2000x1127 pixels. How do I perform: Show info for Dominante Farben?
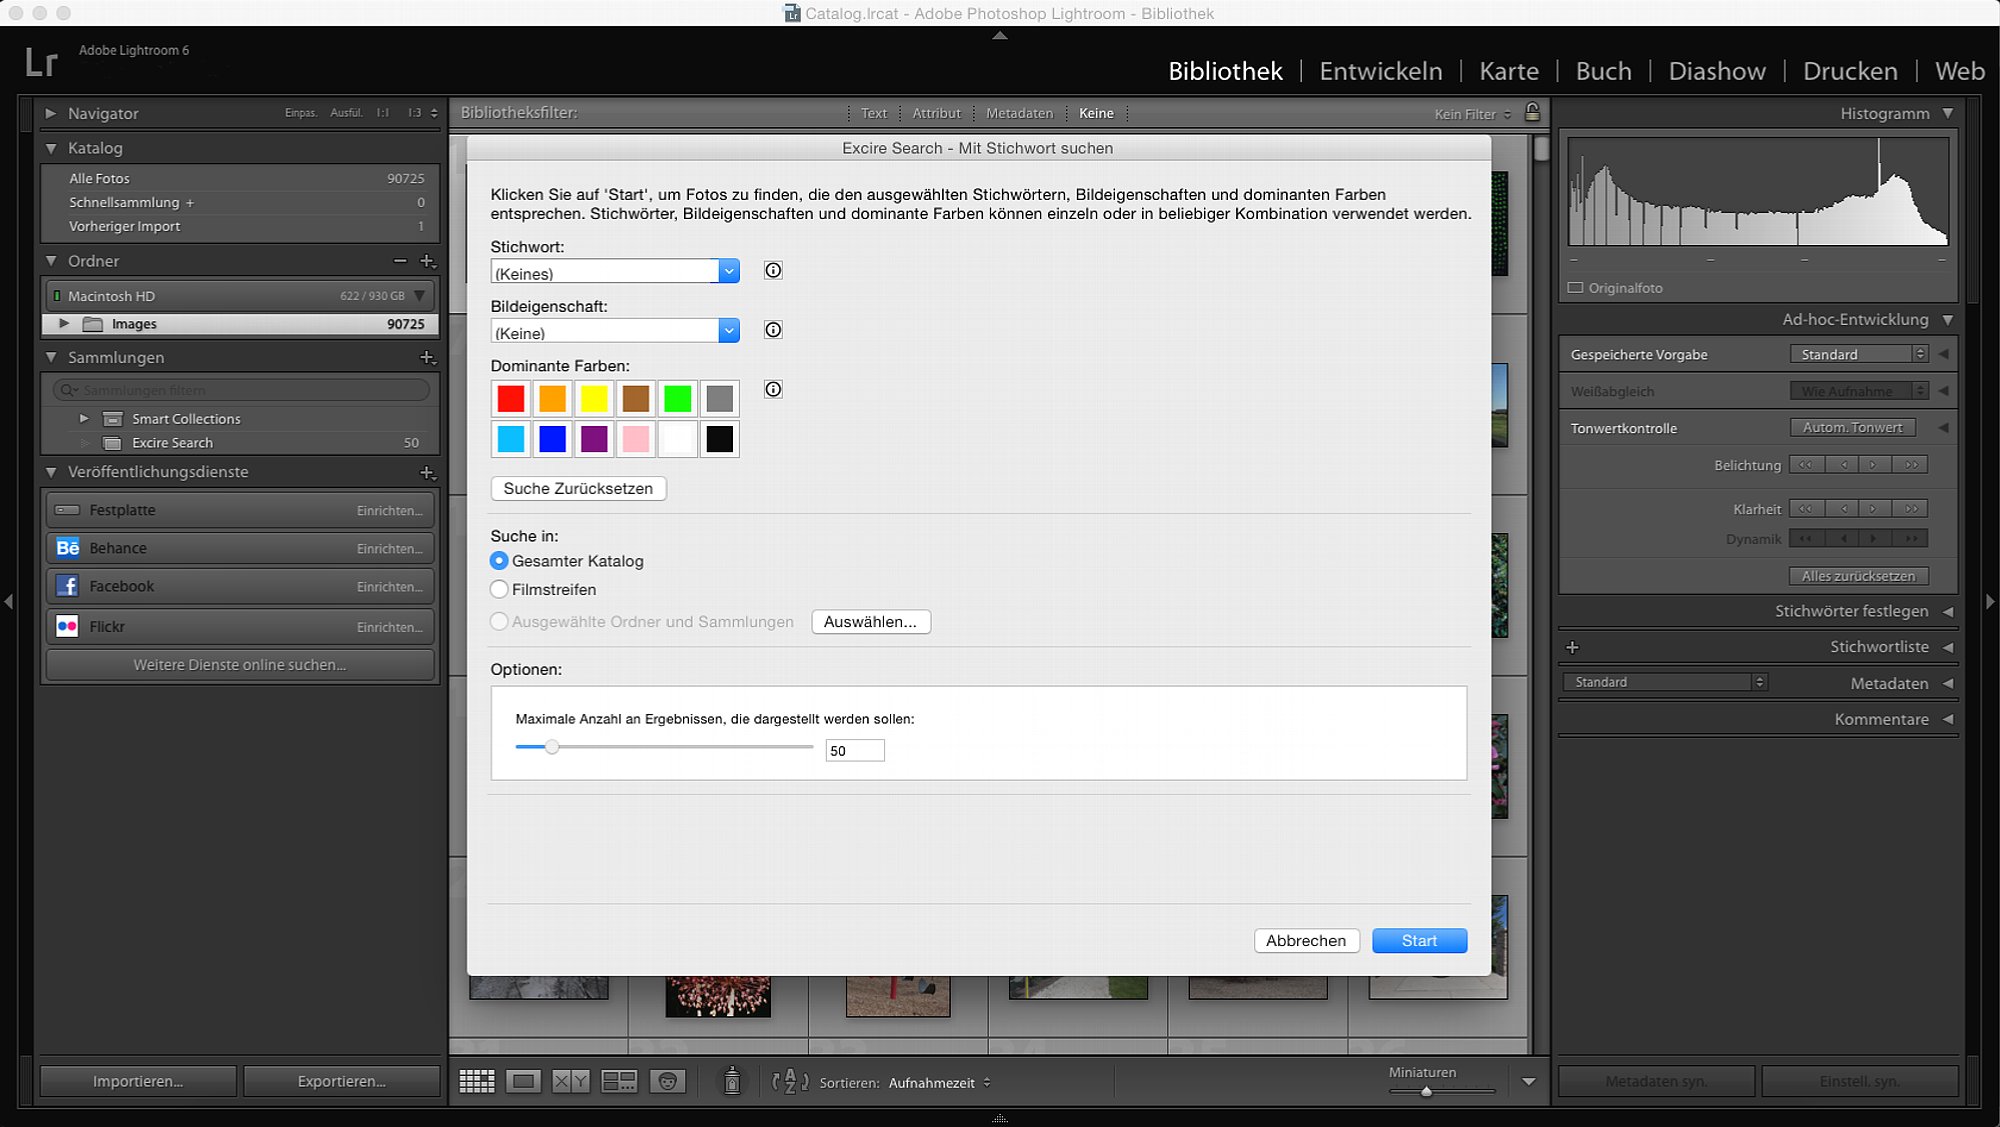coord(773,389)
